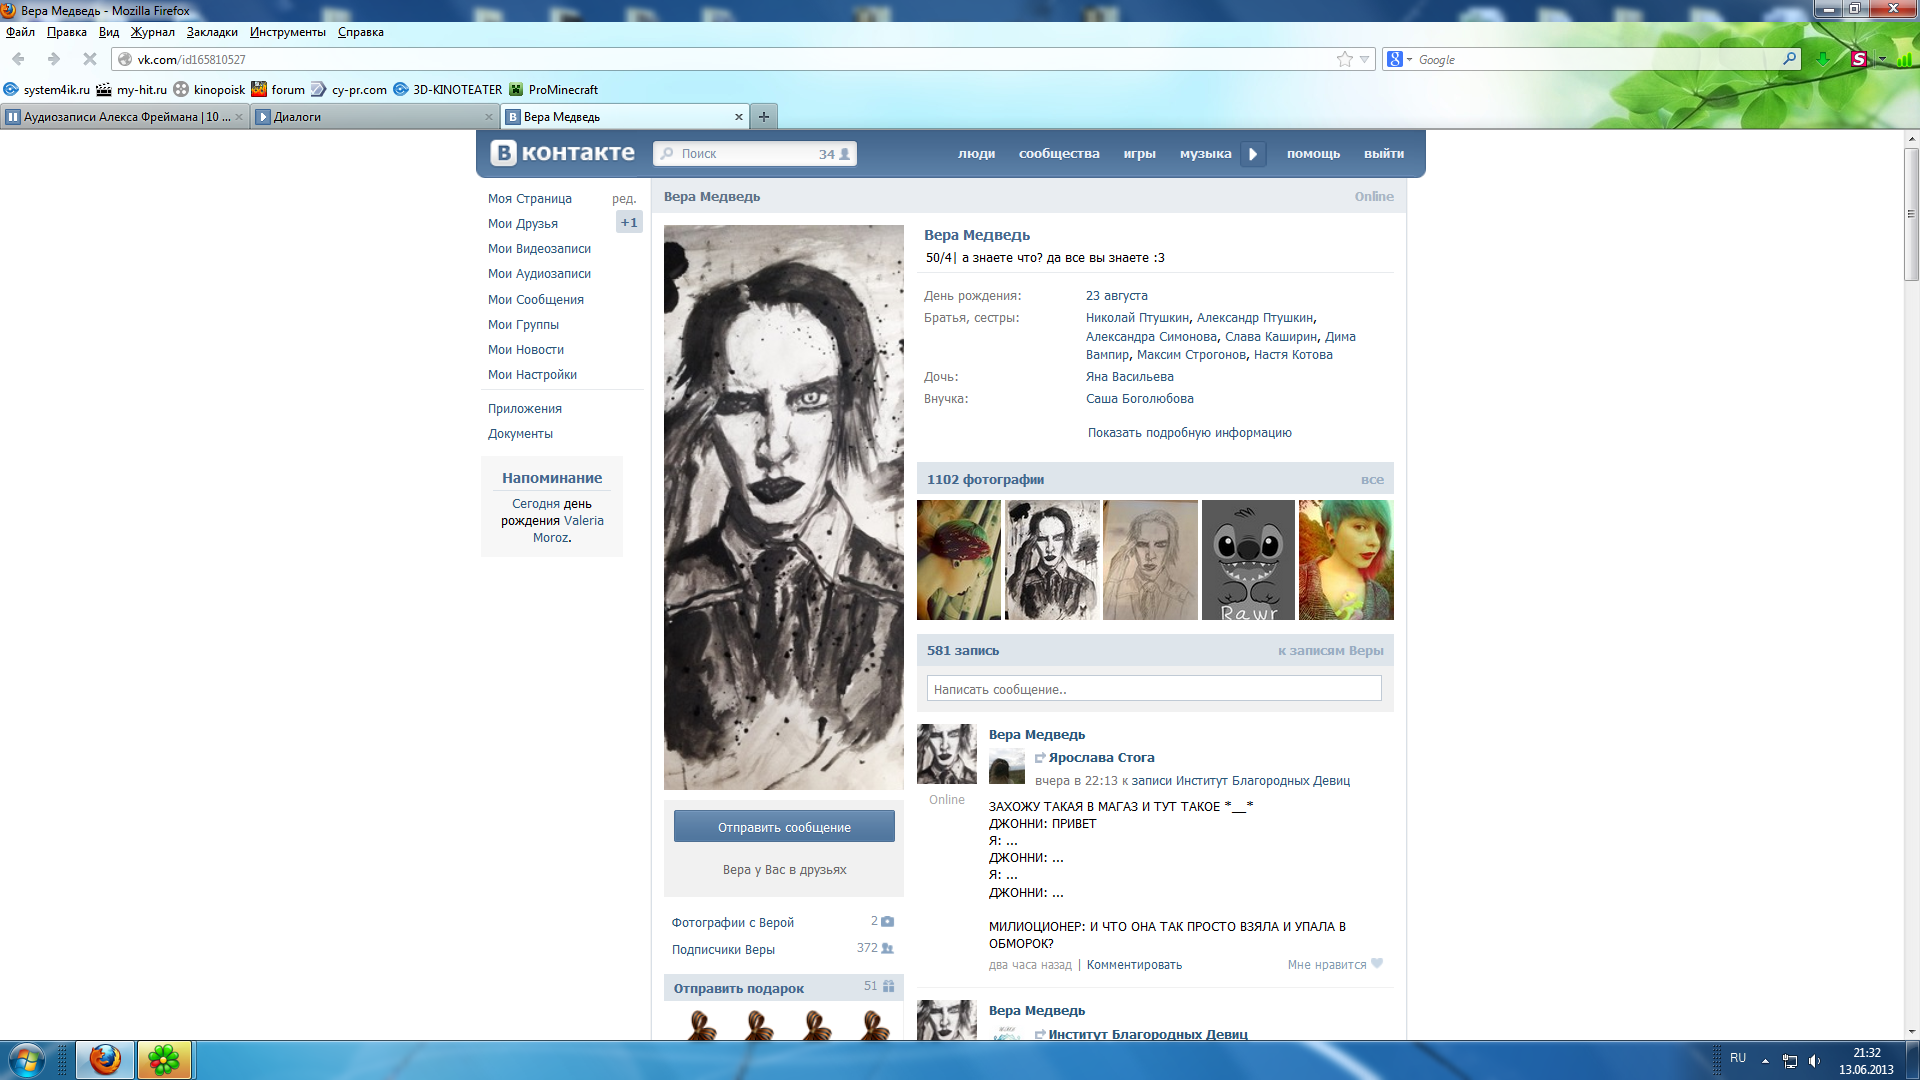The image size is (1920, 1080).
Task: Click Отправить подарок gift header
Action: coord(738,989)
